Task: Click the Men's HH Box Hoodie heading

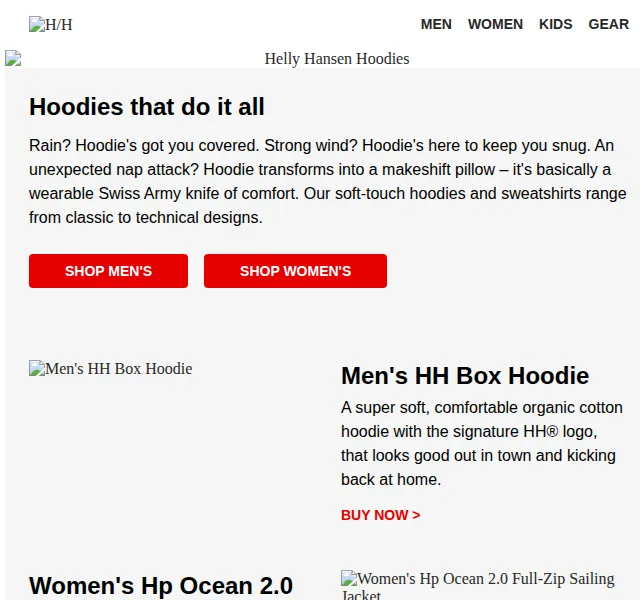Action: click(465, 376)
